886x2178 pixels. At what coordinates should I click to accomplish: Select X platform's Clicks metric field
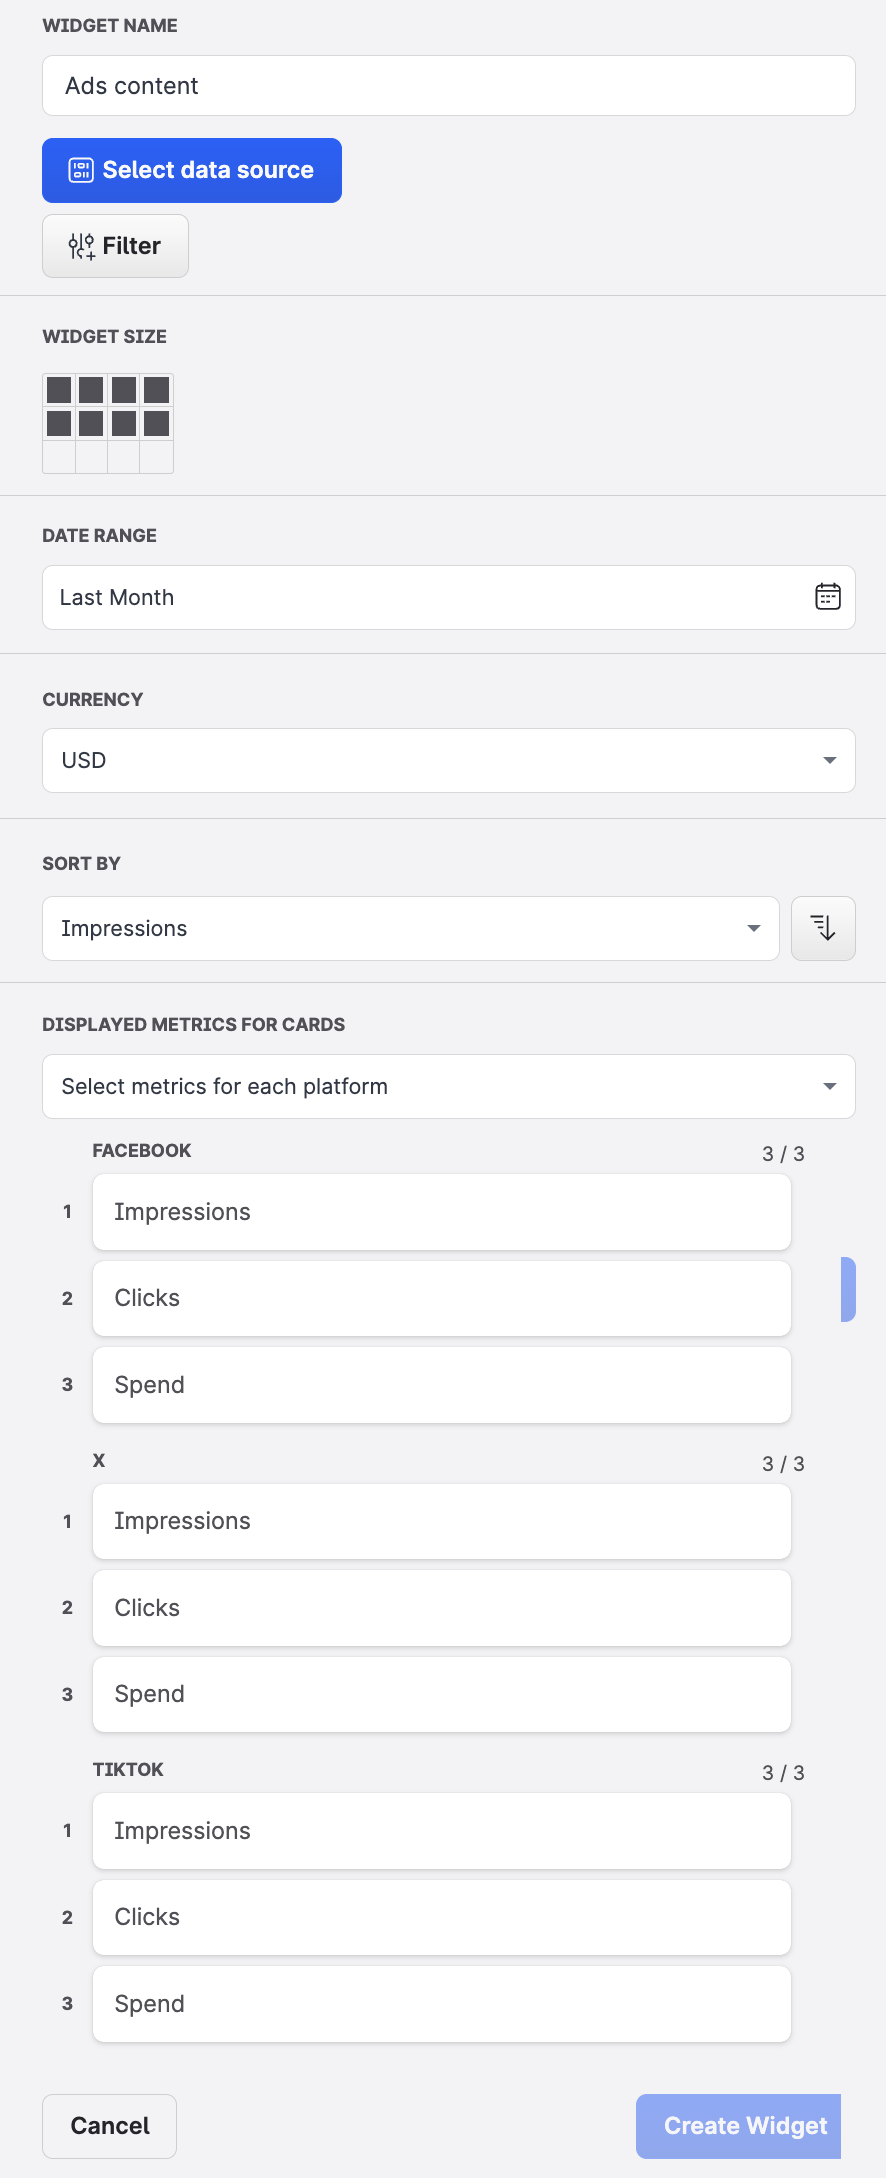click(441, 1607)
